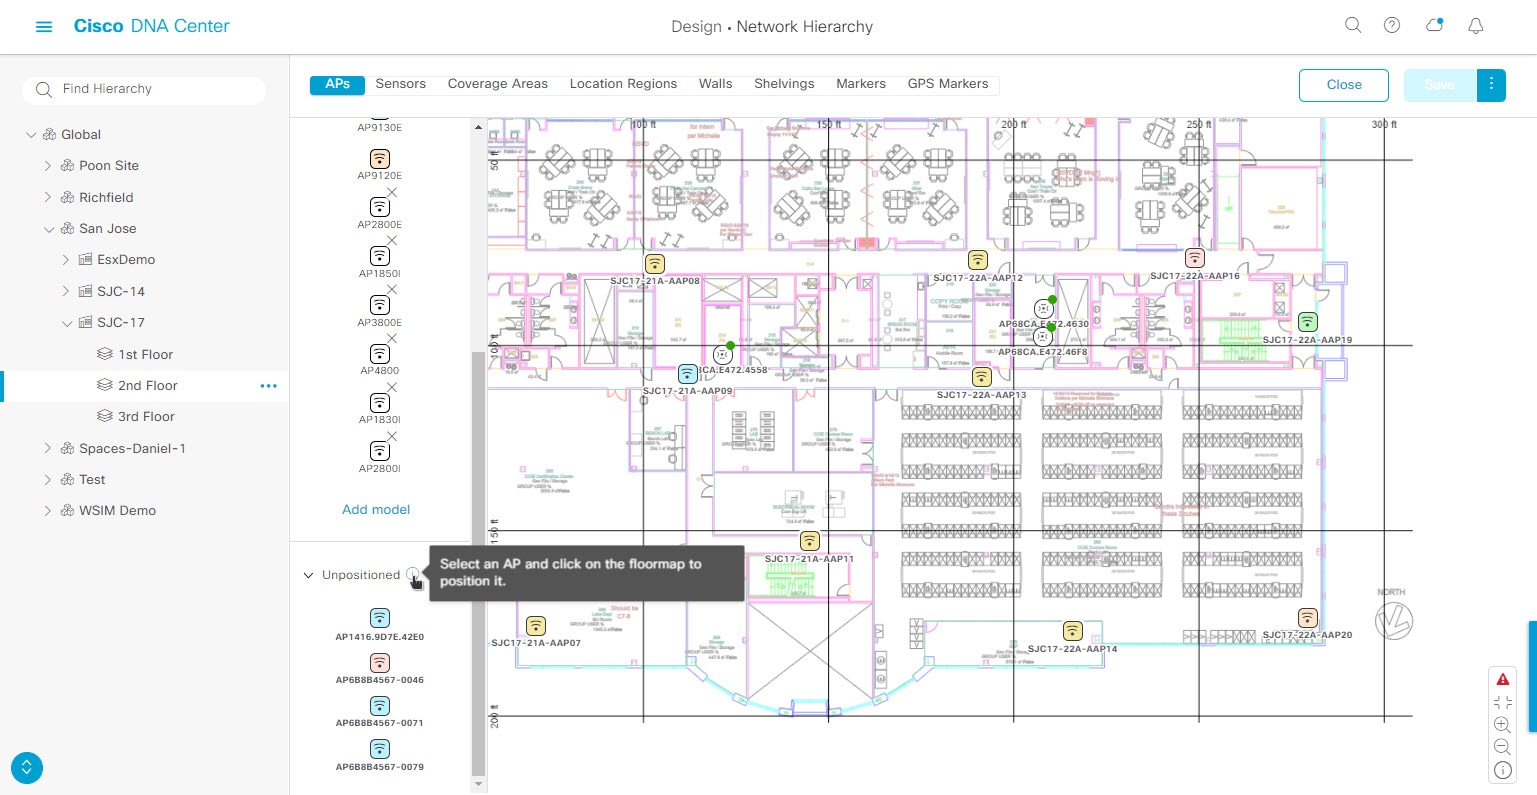Image resolution: width=1537 pixels, height=795 pixels.
Task: Click the SJC17-22A-AAP12 access point on map
Action: pyautogui.click(x=978, y=260)
